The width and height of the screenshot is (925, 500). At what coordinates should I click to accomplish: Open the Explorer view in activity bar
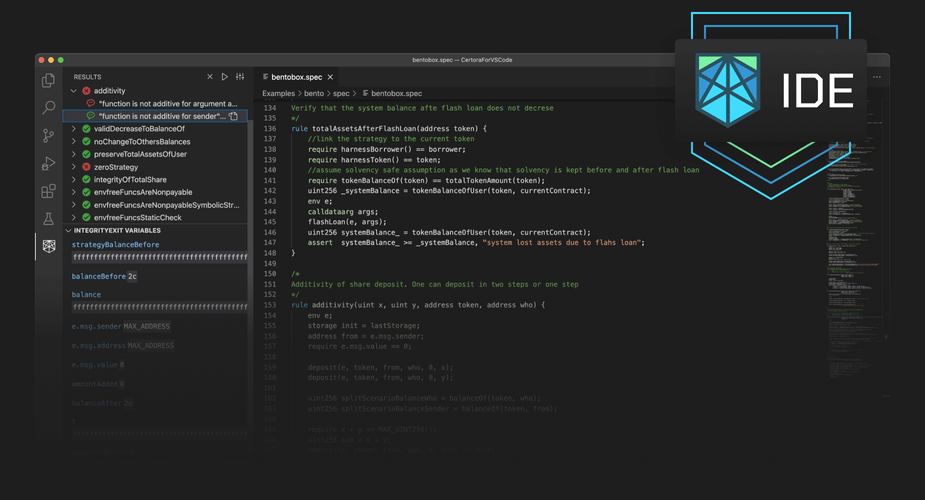pos(48,80)
